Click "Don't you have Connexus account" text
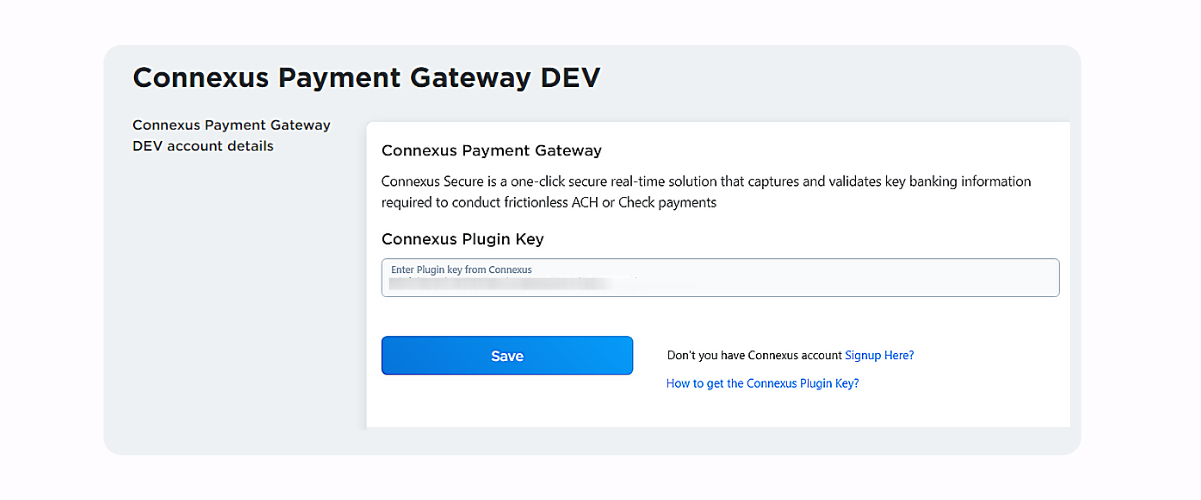 [x=754, y=355]
